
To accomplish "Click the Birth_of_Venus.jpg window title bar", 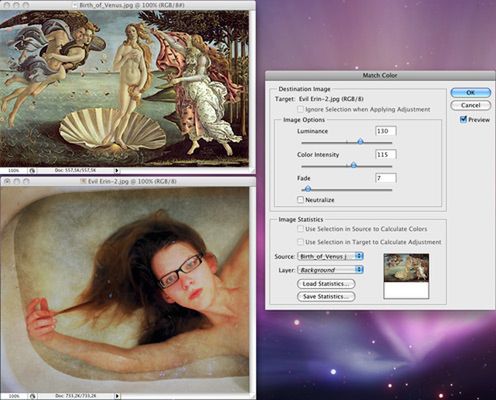I will 128,5.
